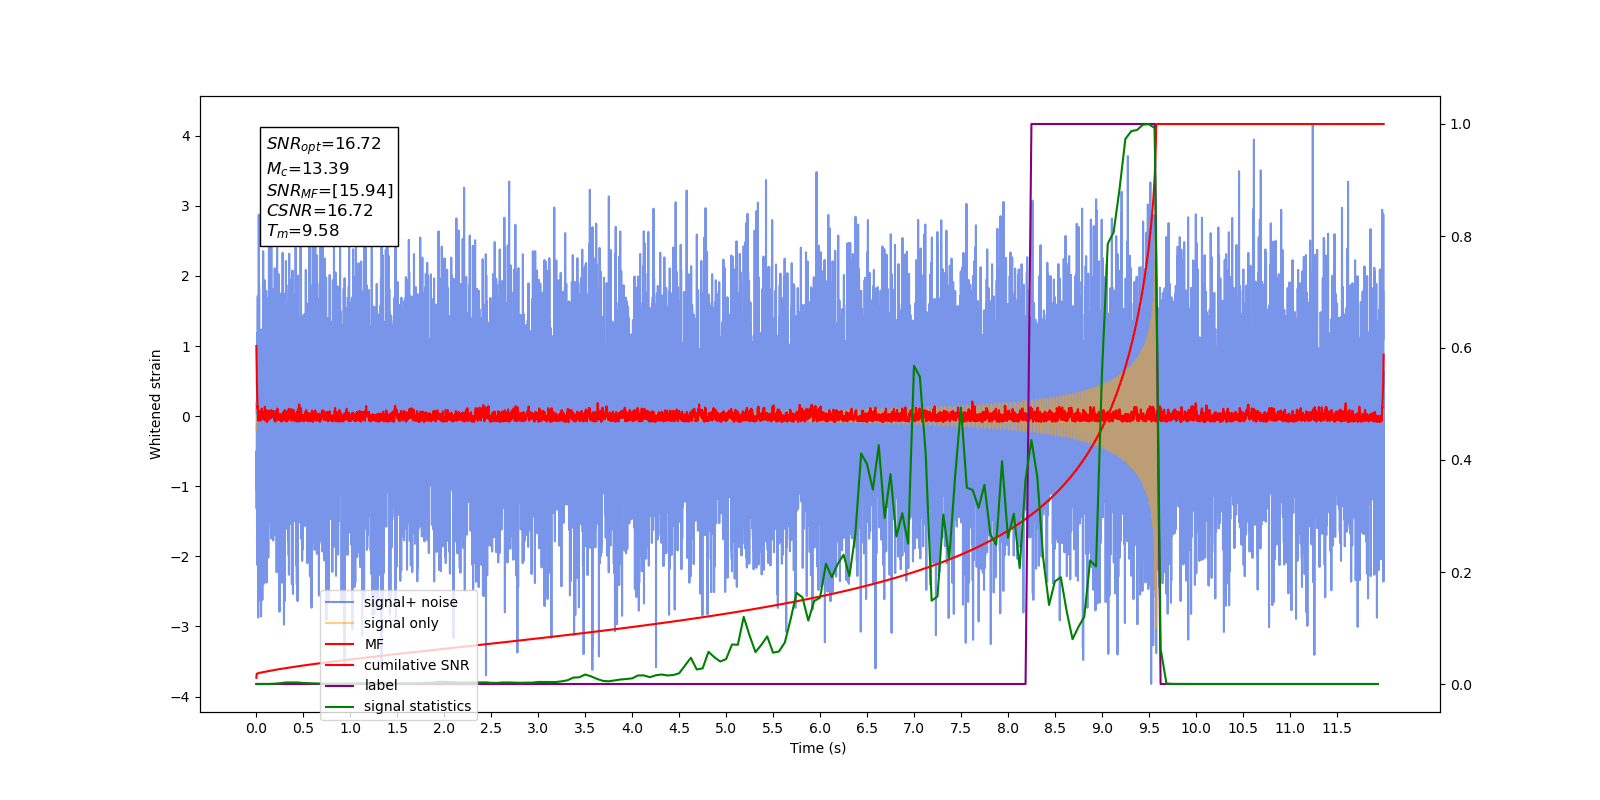The width and height of the screenshot is (1600, 800).
Task: Click the Mc=13.39 annotation text
Action: pyautogui.click(x=308, y=169)
